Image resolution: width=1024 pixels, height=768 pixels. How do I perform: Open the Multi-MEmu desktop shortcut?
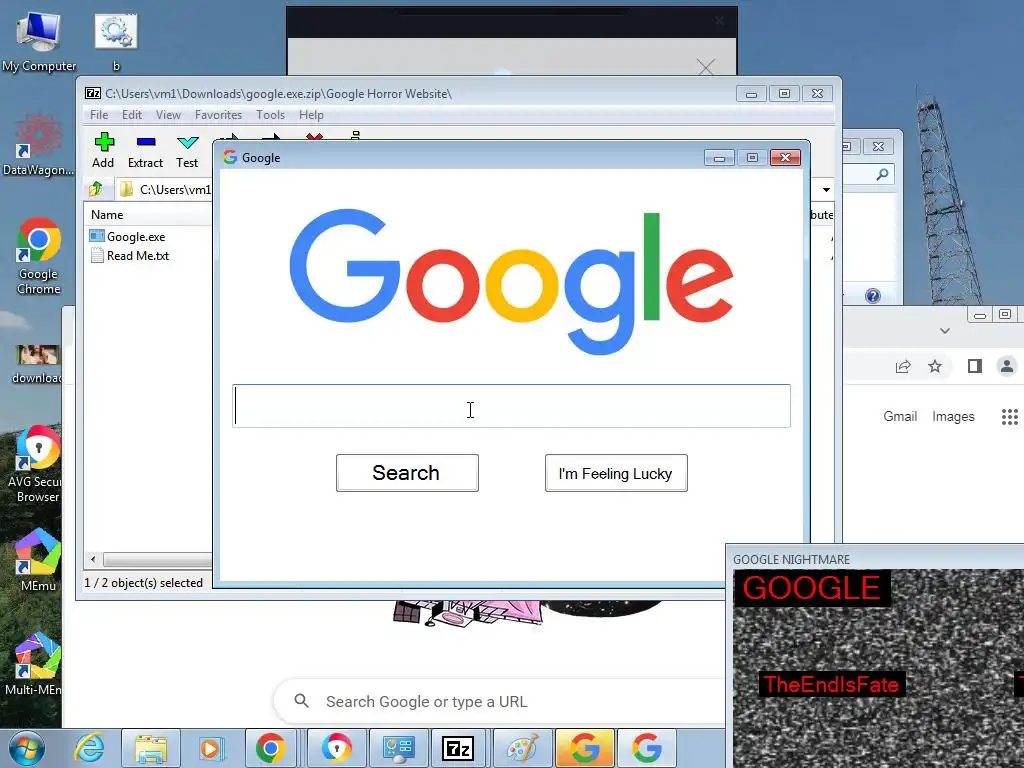34,663
